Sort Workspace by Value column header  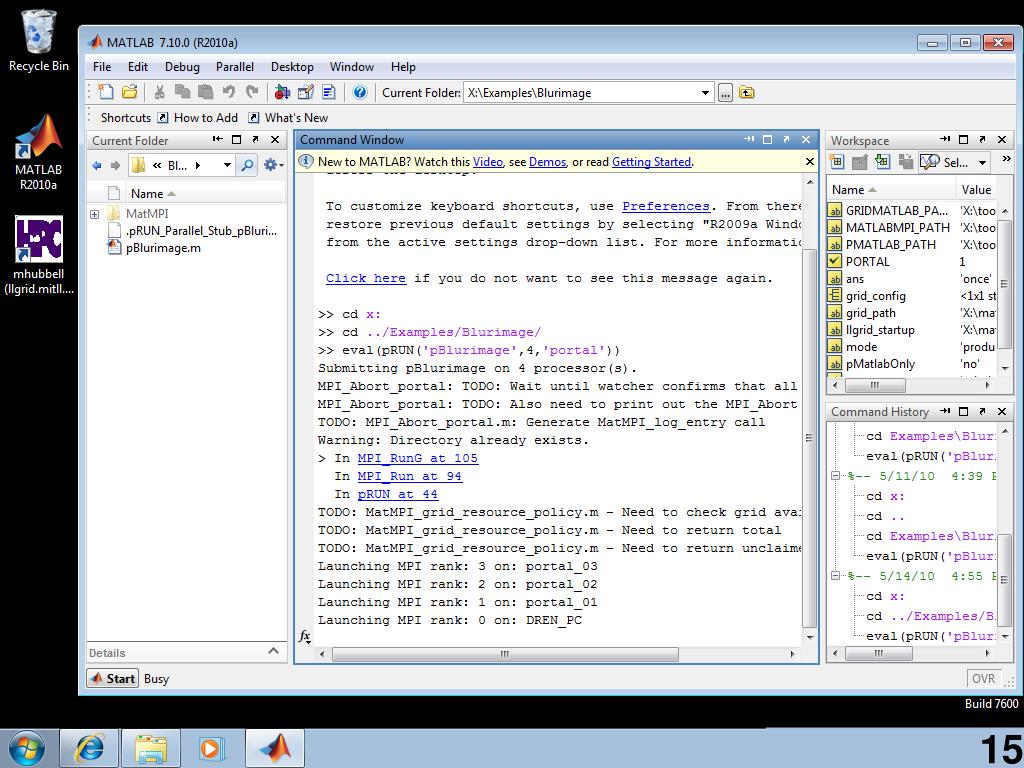click(x=976, y=189)
